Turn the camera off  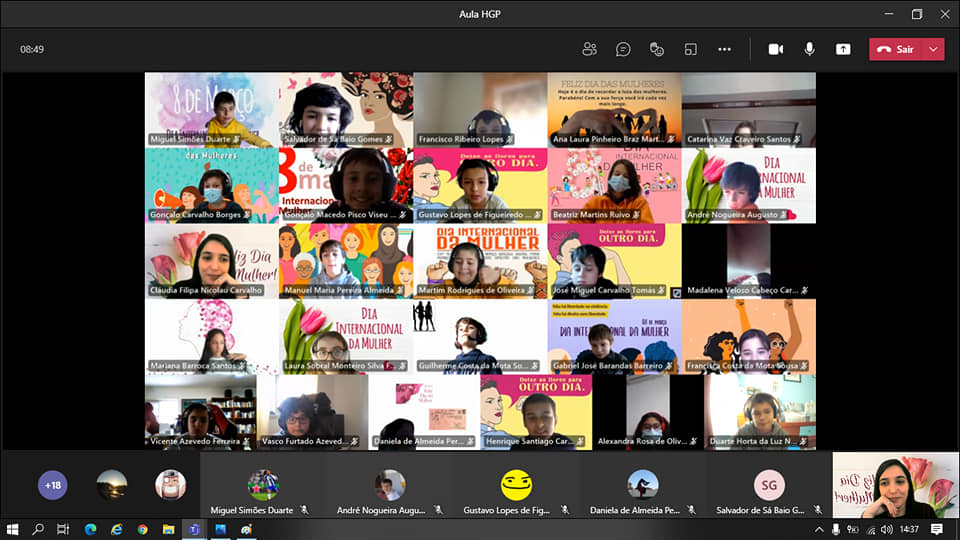click(775, 49)
